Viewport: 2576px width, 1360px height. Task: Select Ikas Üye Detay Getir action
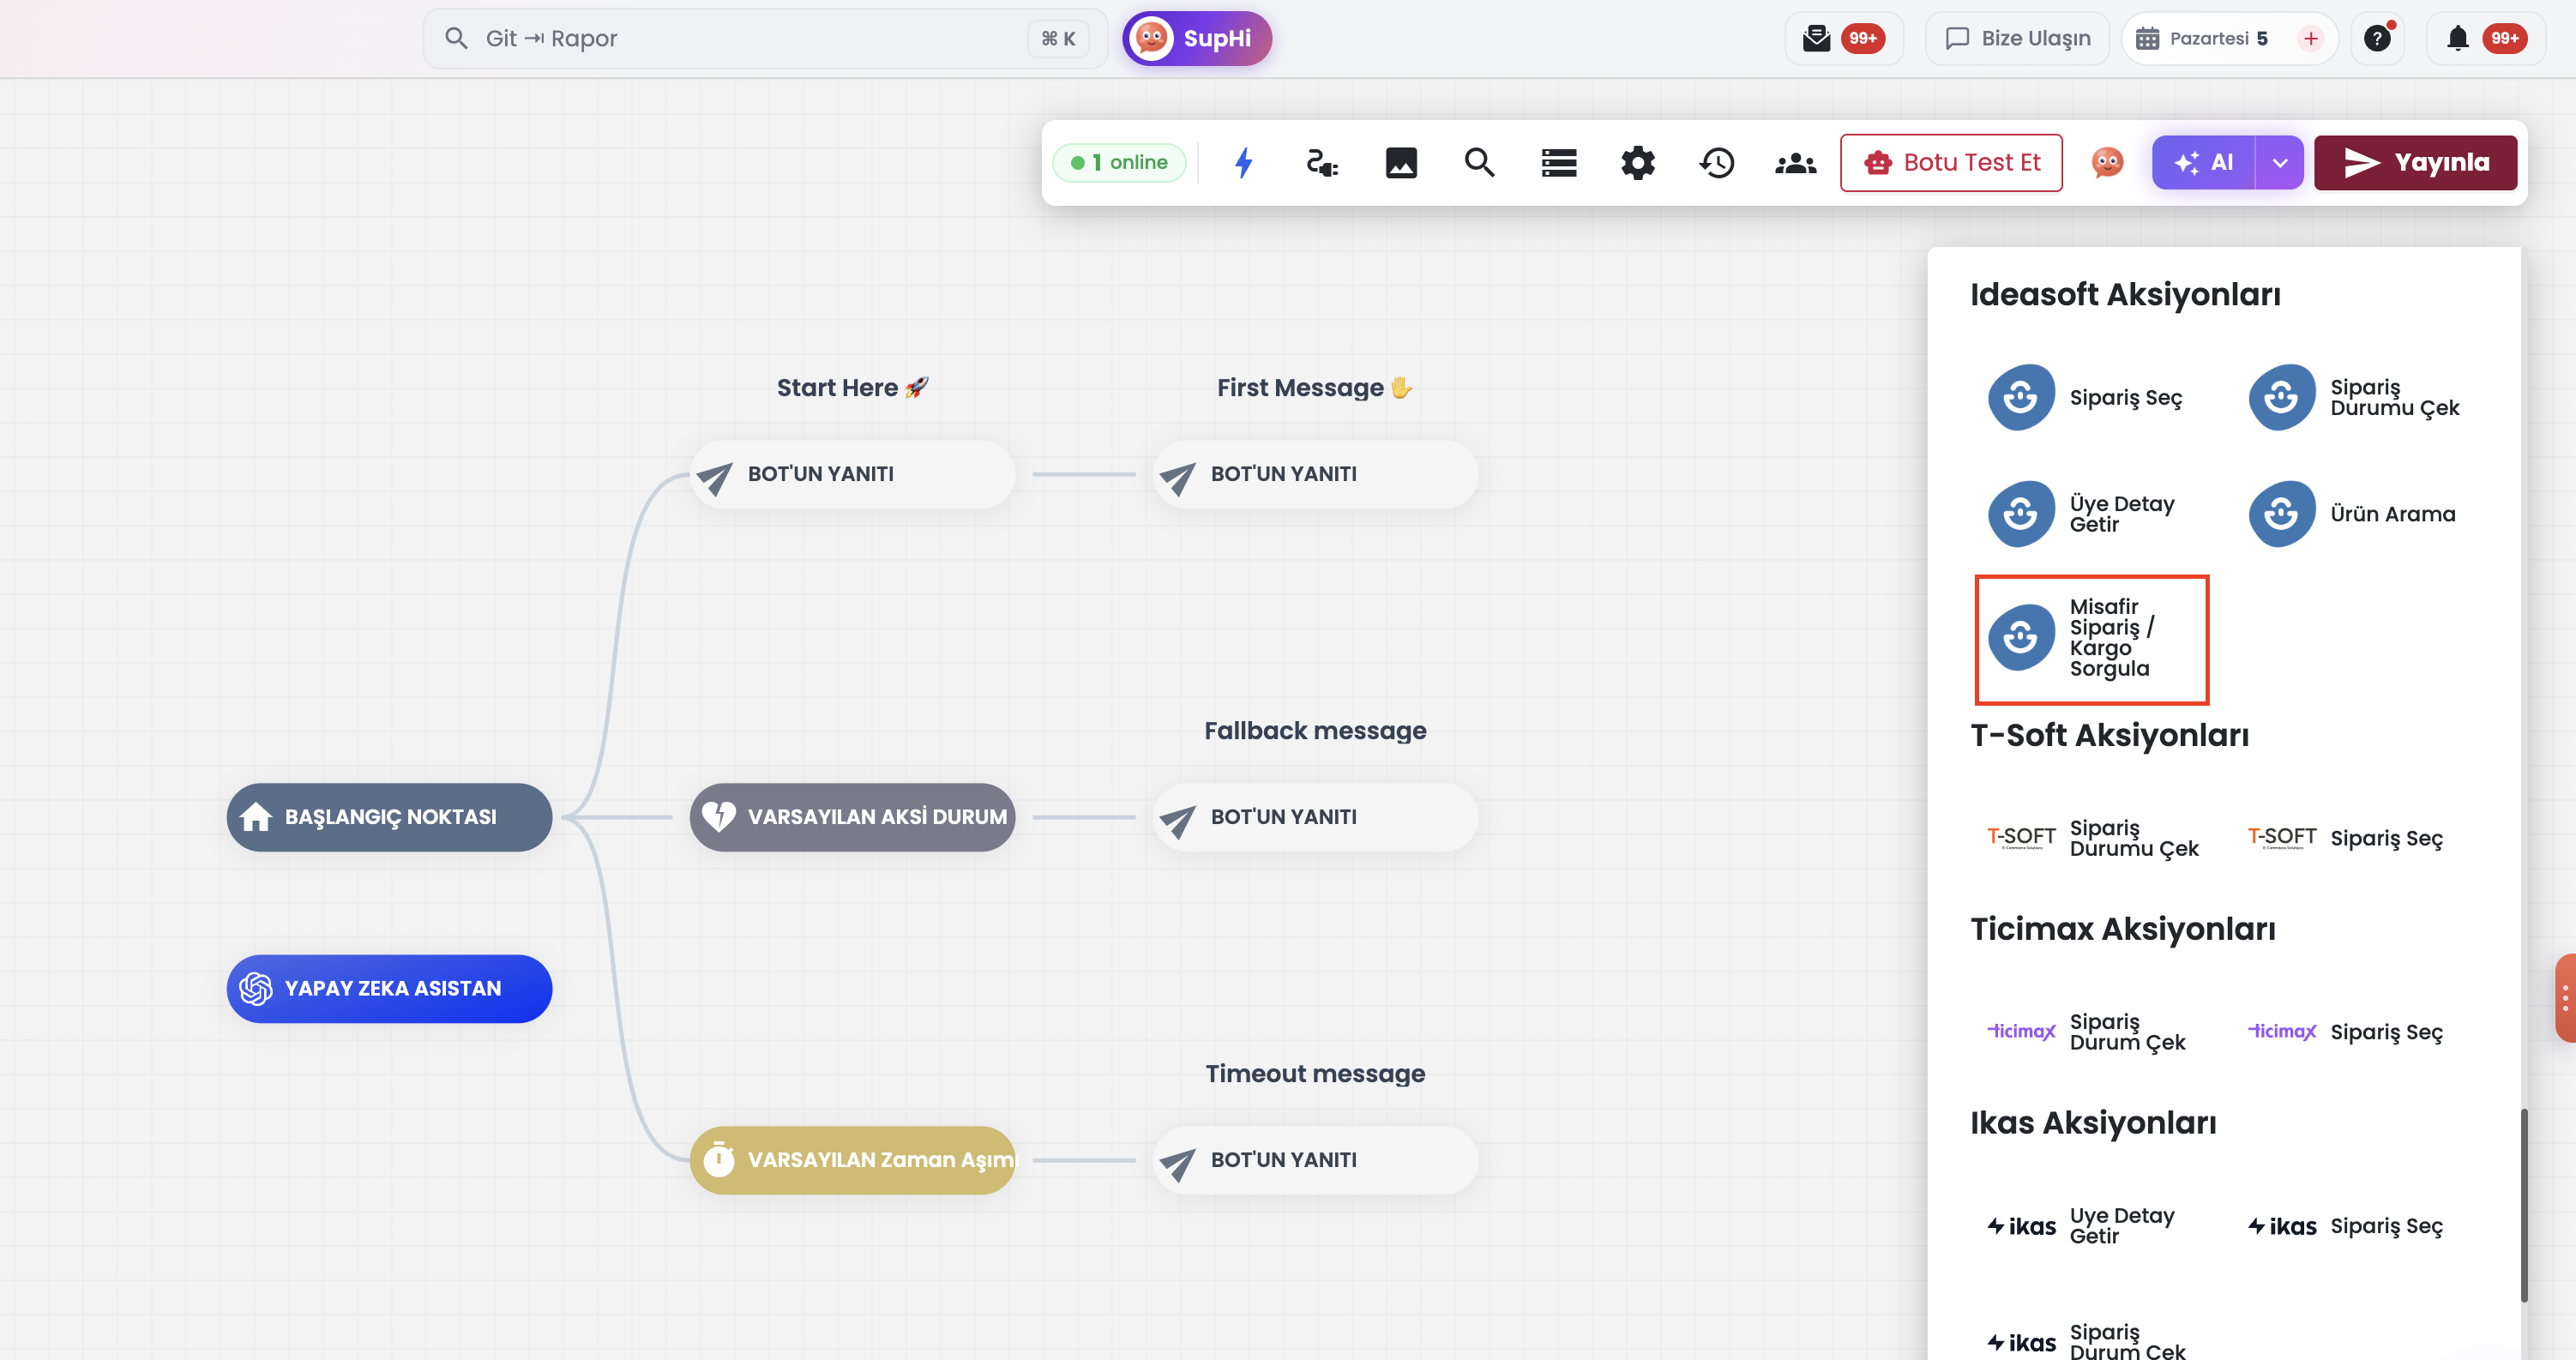(x=2082, y=1226)
